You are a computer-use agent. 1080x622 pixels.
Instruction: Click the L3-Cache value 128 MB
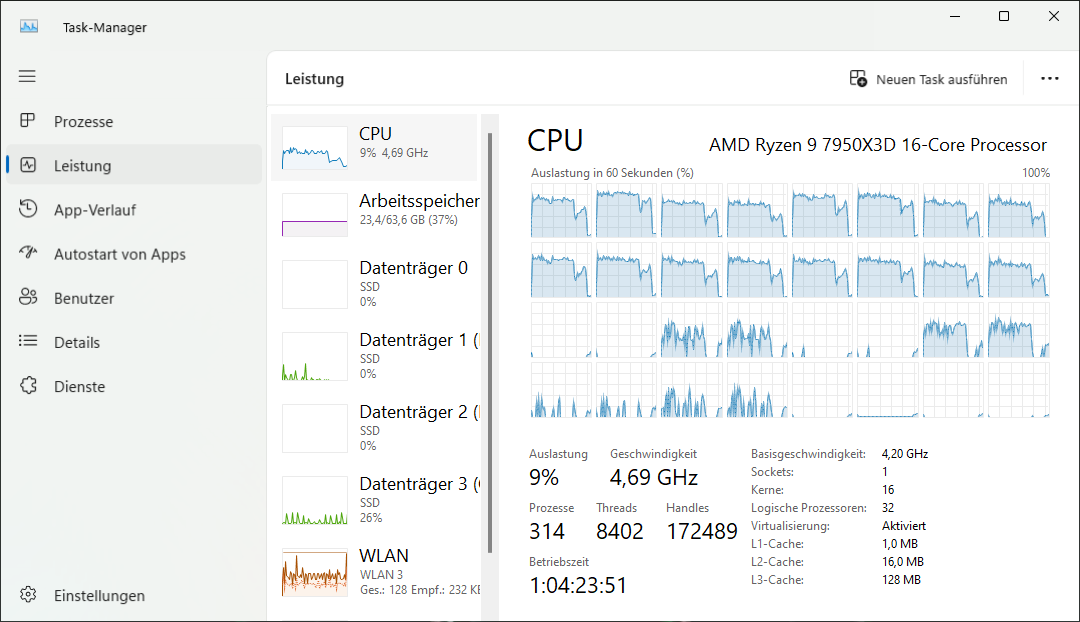901,579
